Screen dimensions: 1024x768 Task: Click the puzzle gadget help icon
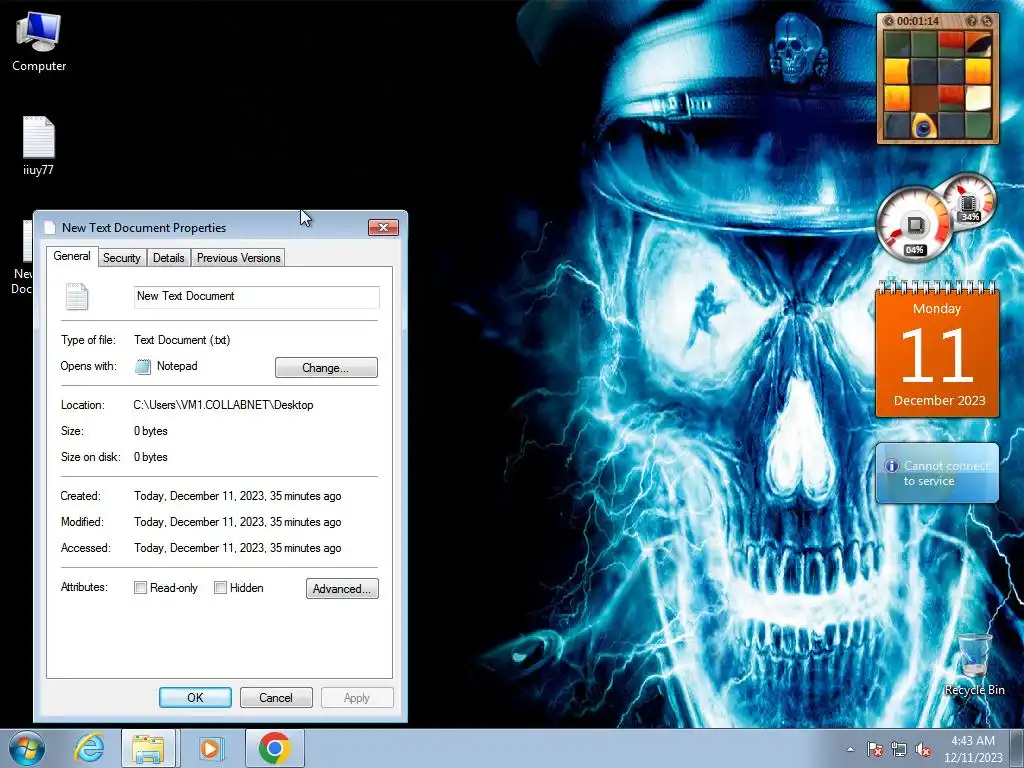(x=971, y=22)
